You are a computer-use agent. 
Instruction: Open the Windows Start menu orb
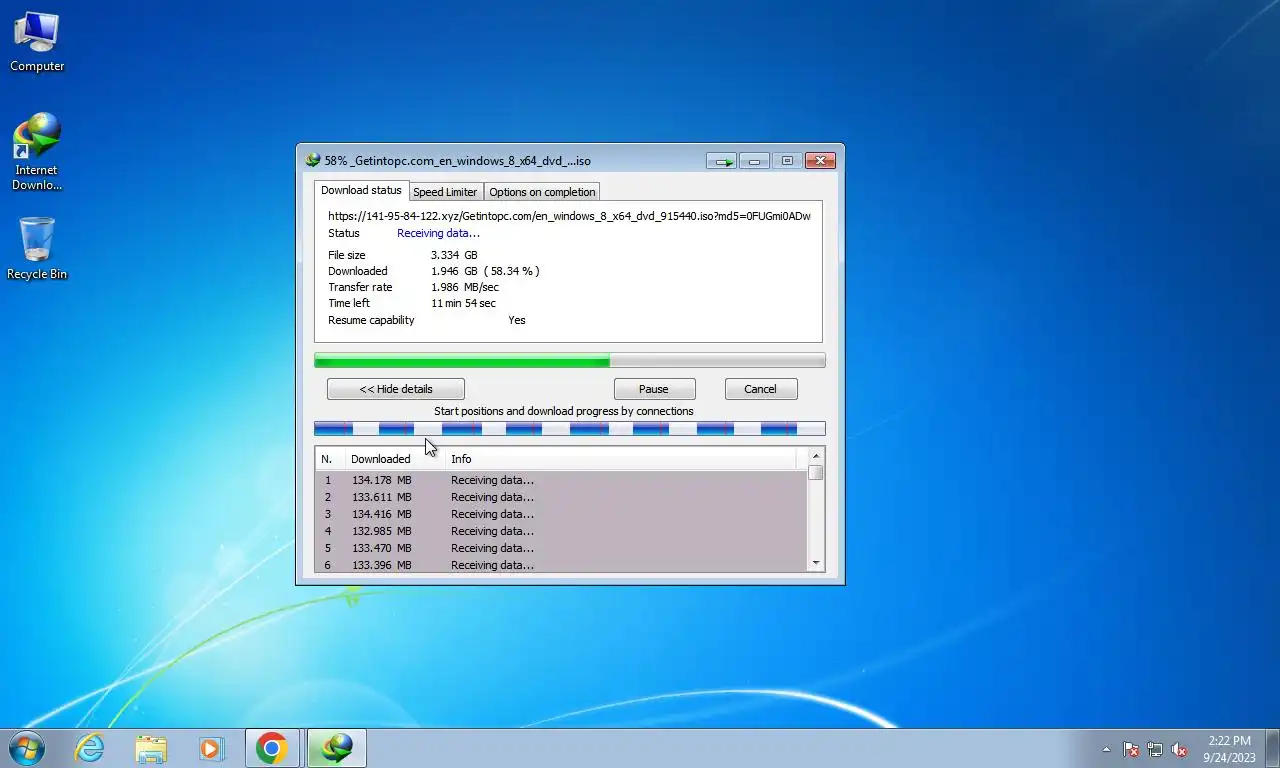coord(26,748)
